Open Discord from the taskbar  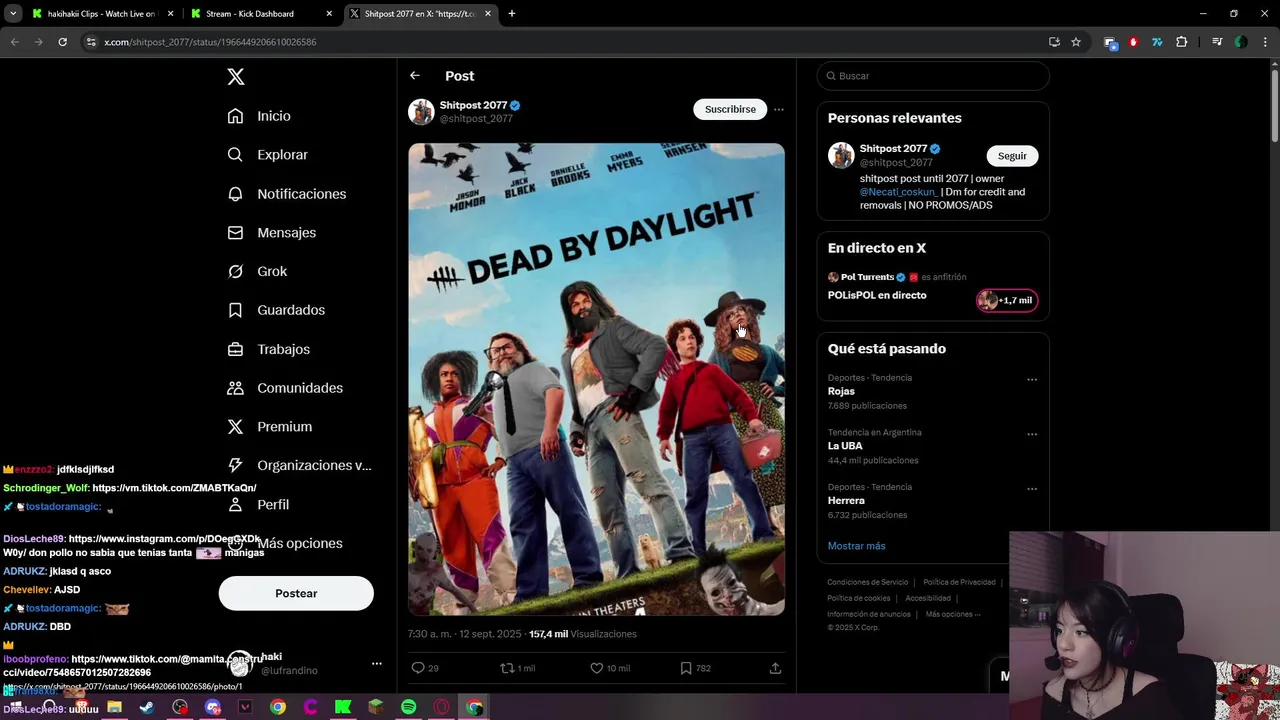pyautogui.click(x=213, y=707)
